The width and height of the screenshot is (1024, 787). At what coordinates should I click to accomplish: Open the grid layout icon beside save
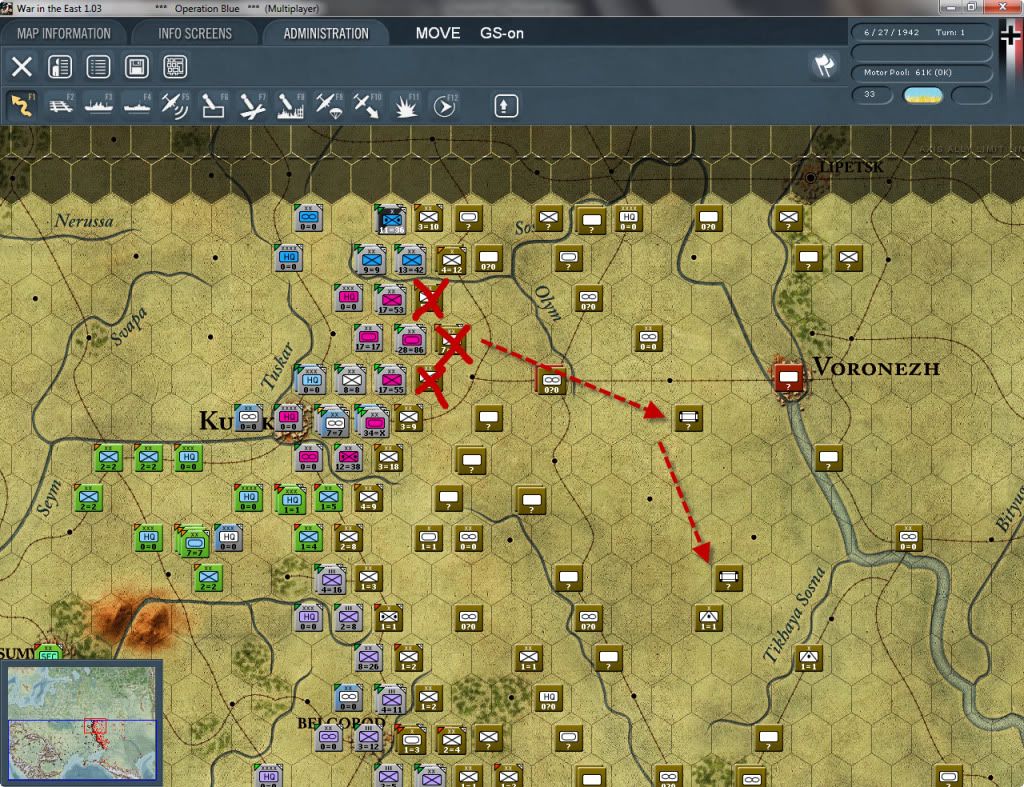[175, 66]
